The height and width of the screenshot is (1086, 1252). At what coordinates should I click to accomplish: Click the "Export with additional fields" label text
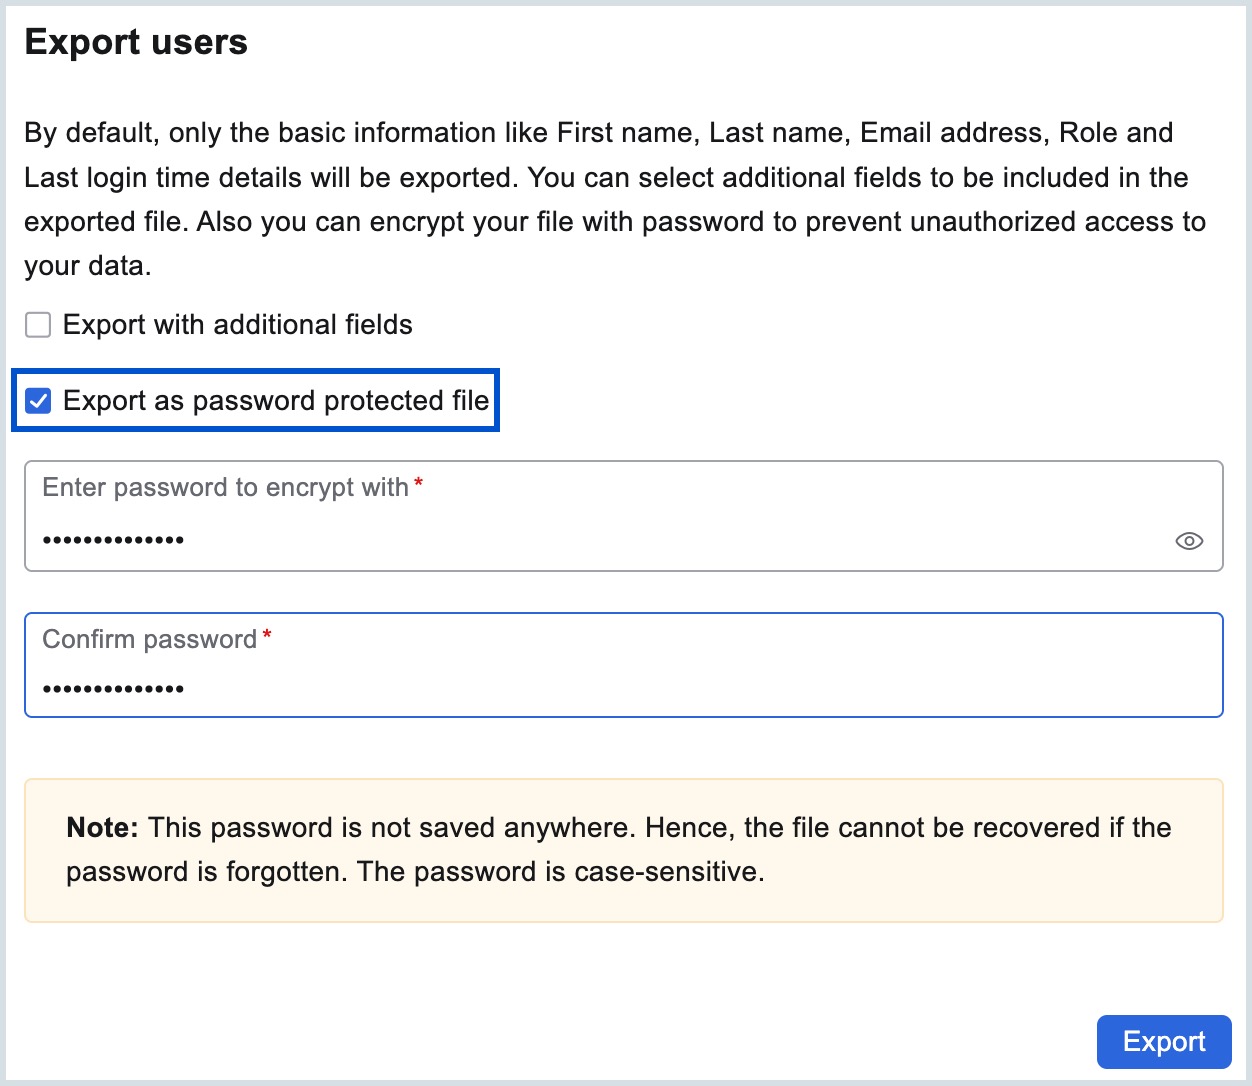click(x=237, y=325)
